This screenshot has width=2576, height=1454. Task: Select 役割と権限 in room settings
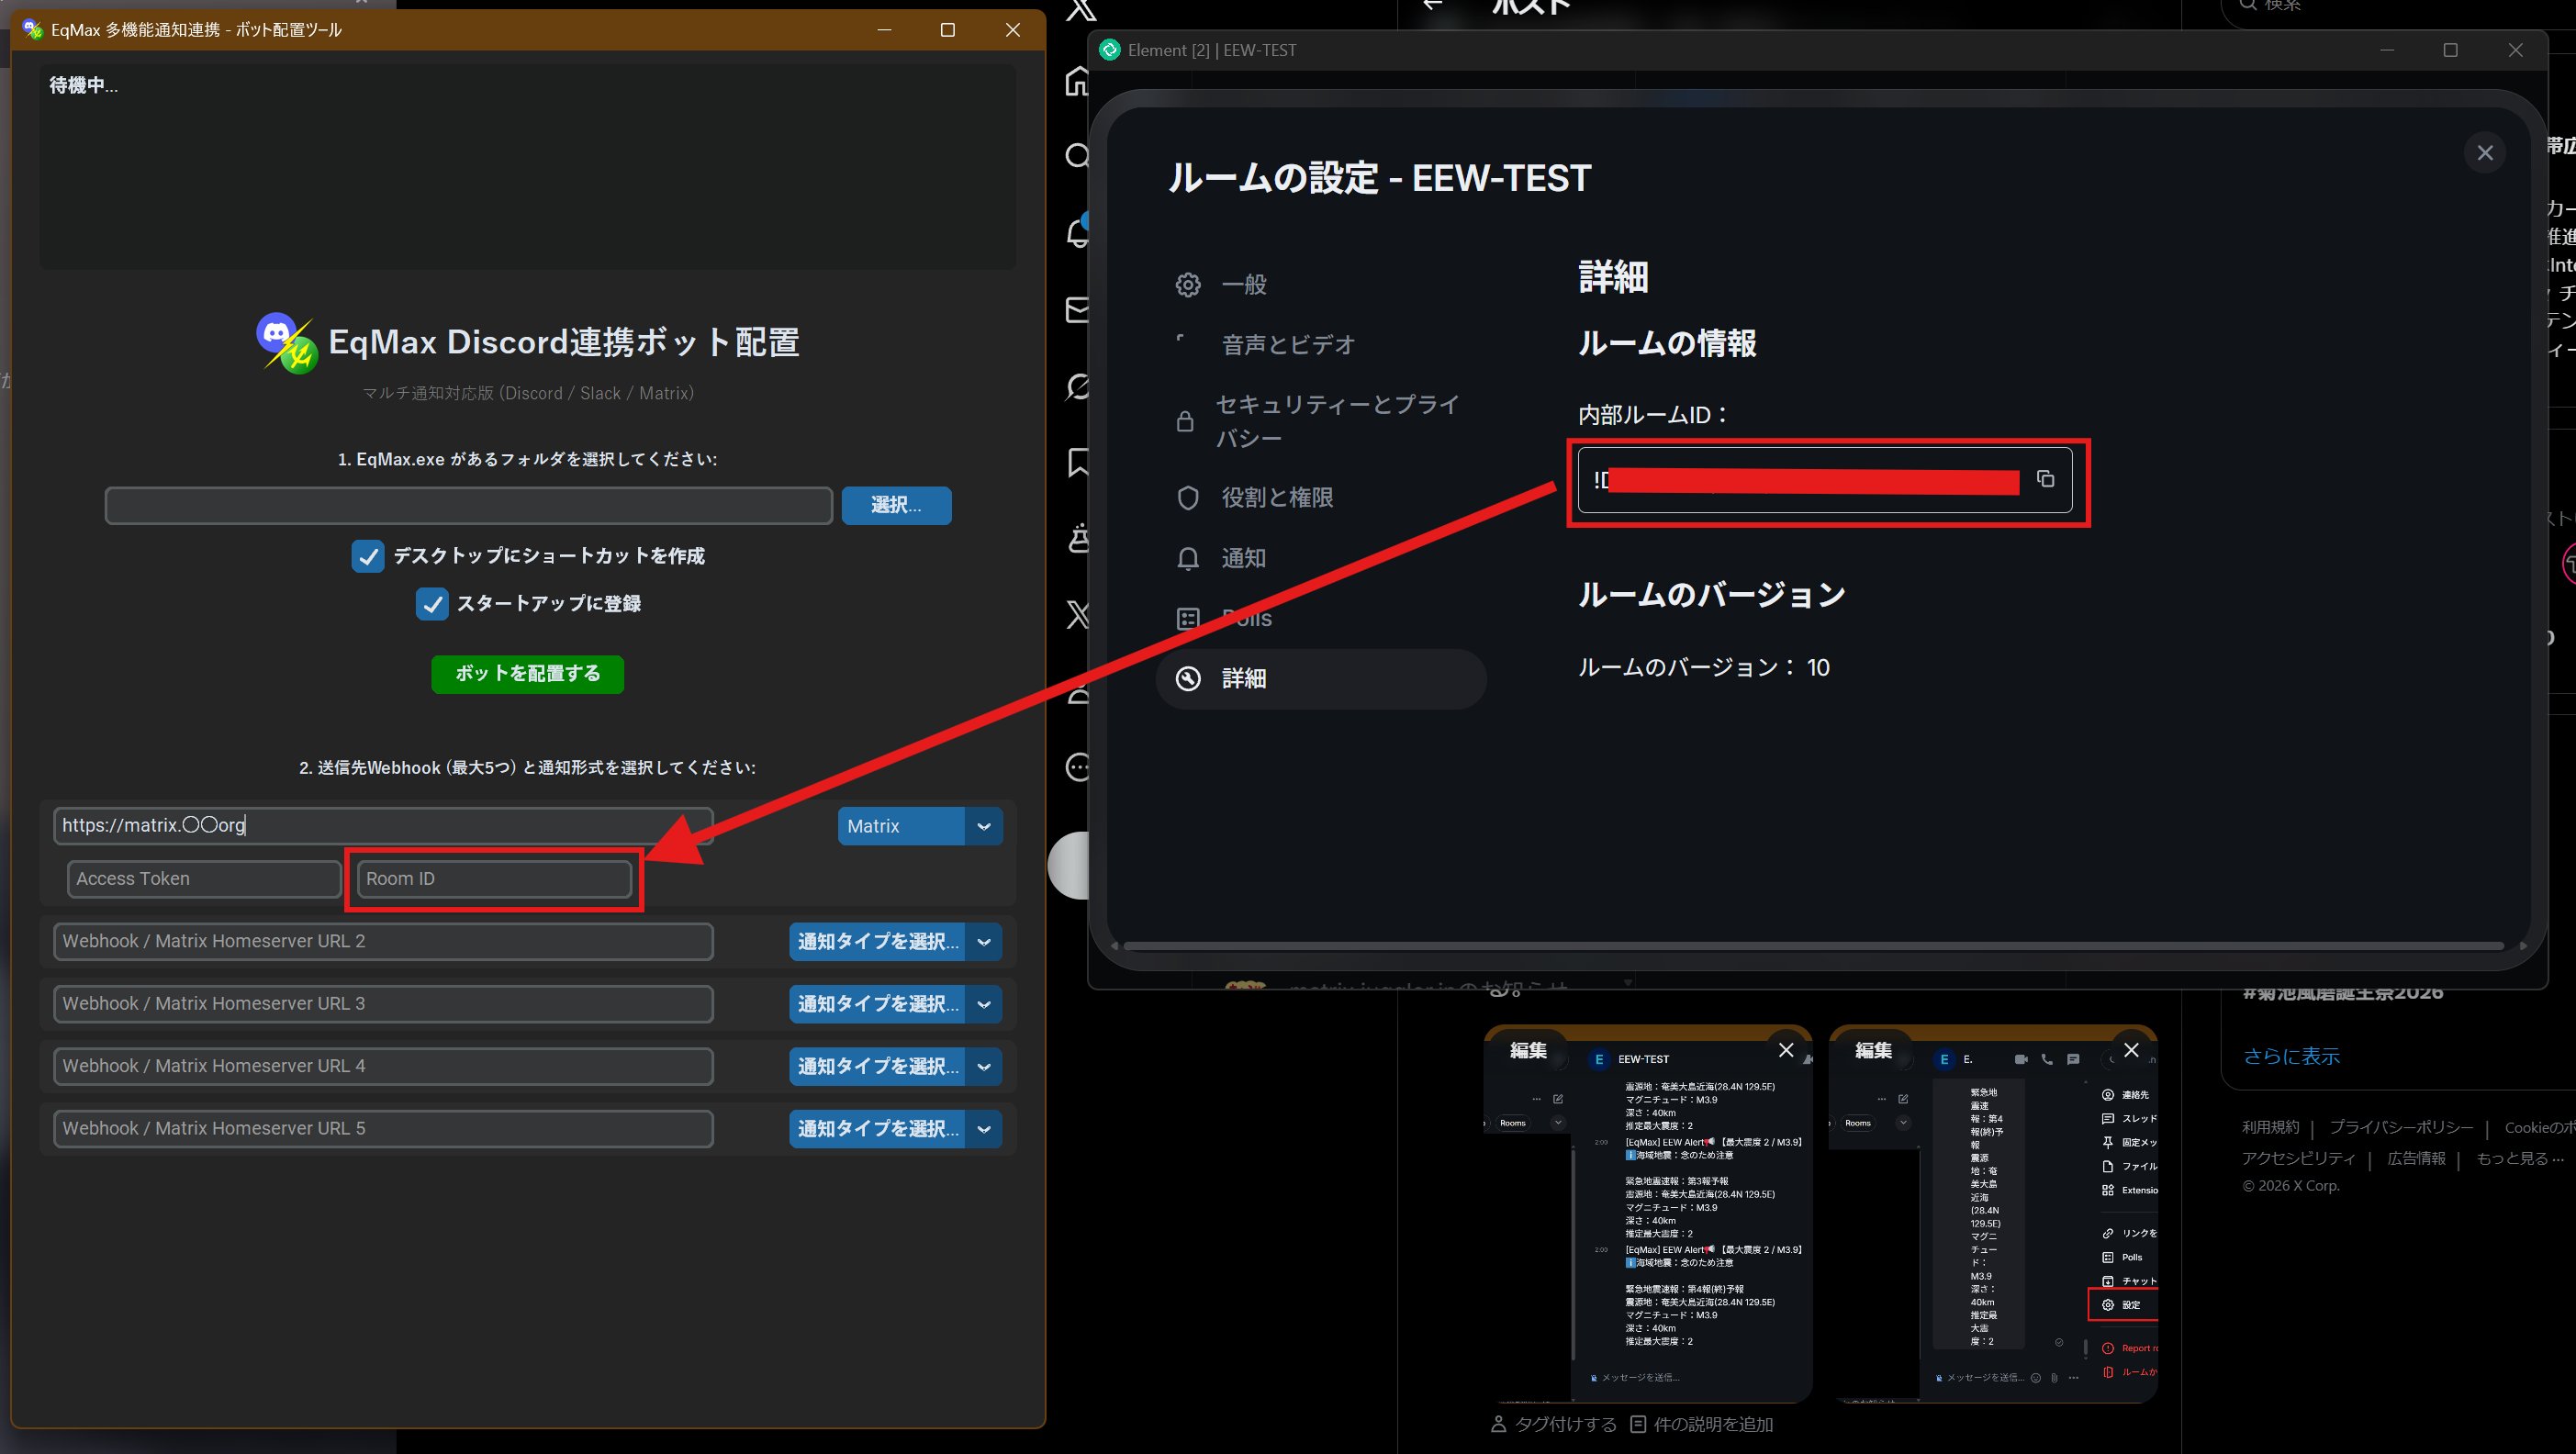click(x=1276, y=497)
